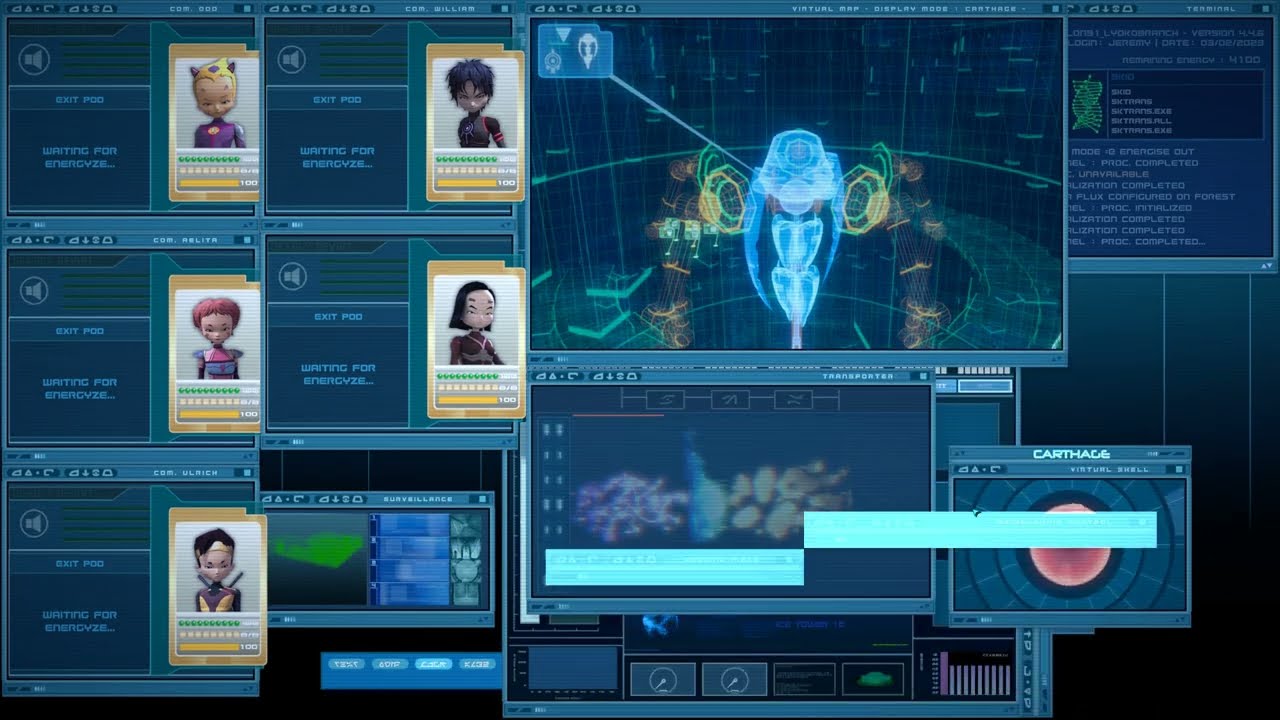Click Exit Pod in Com. Ulrich window

point(79,563)
